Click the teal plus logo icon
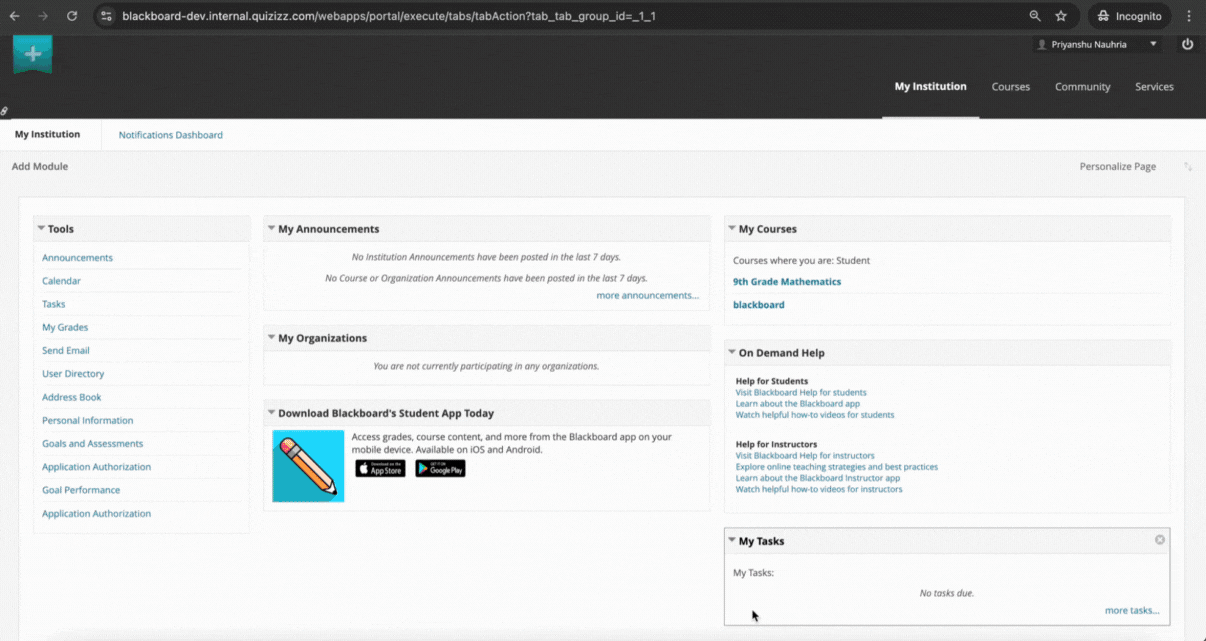Image resolution: width=1206 pixels, height=641 pixels. click(33, 54)
